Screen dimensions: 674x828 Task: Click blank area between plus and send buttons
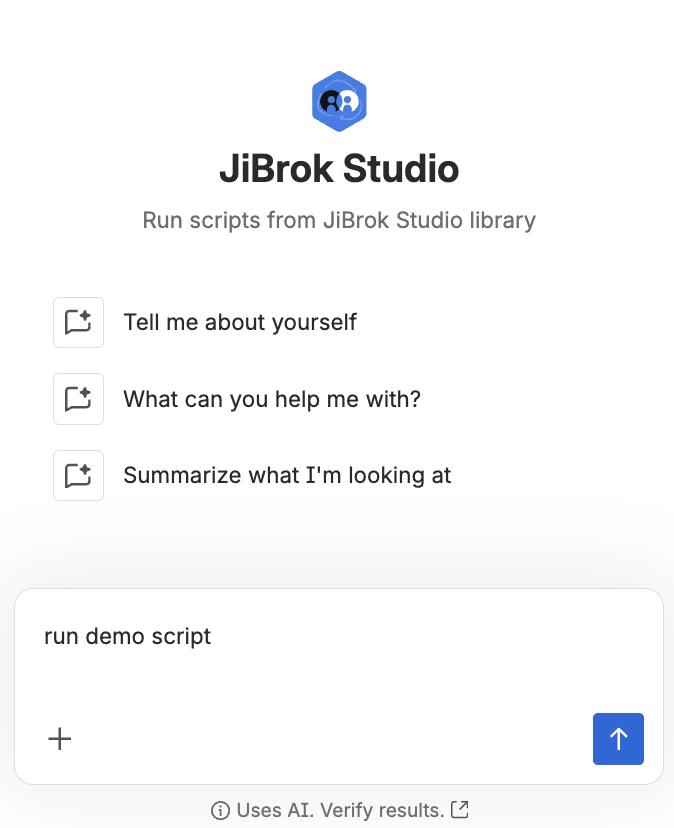pyautogui.click(x=330, y=739)
